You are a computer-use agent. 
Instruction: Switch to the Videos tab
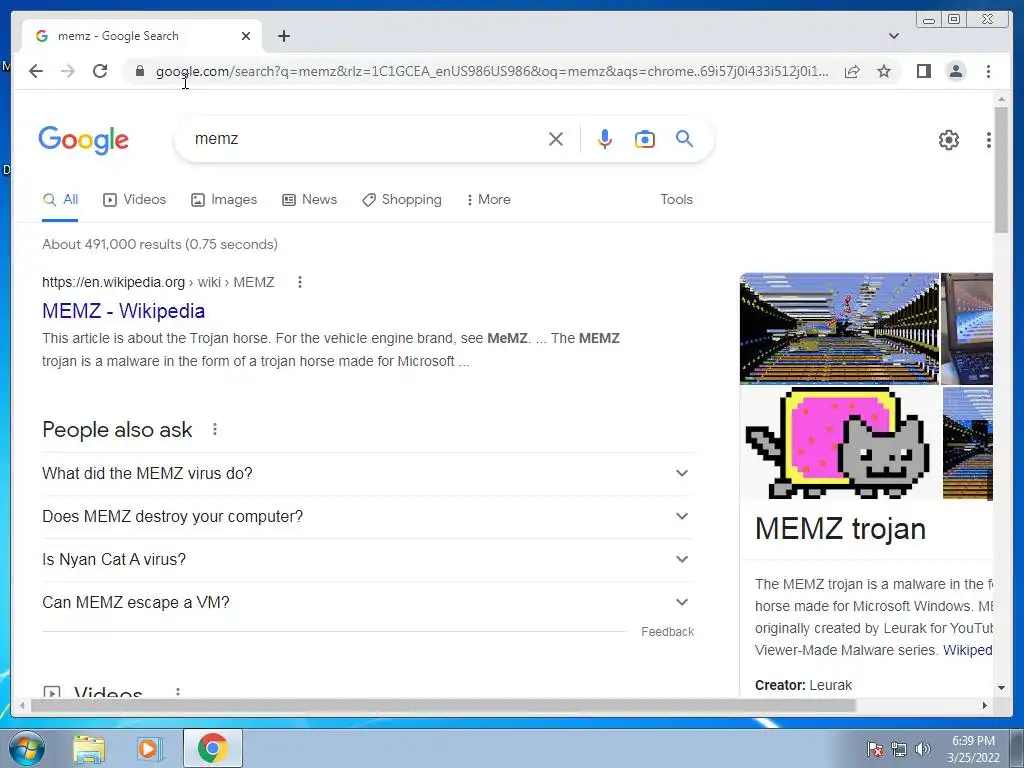coord(135,200)
